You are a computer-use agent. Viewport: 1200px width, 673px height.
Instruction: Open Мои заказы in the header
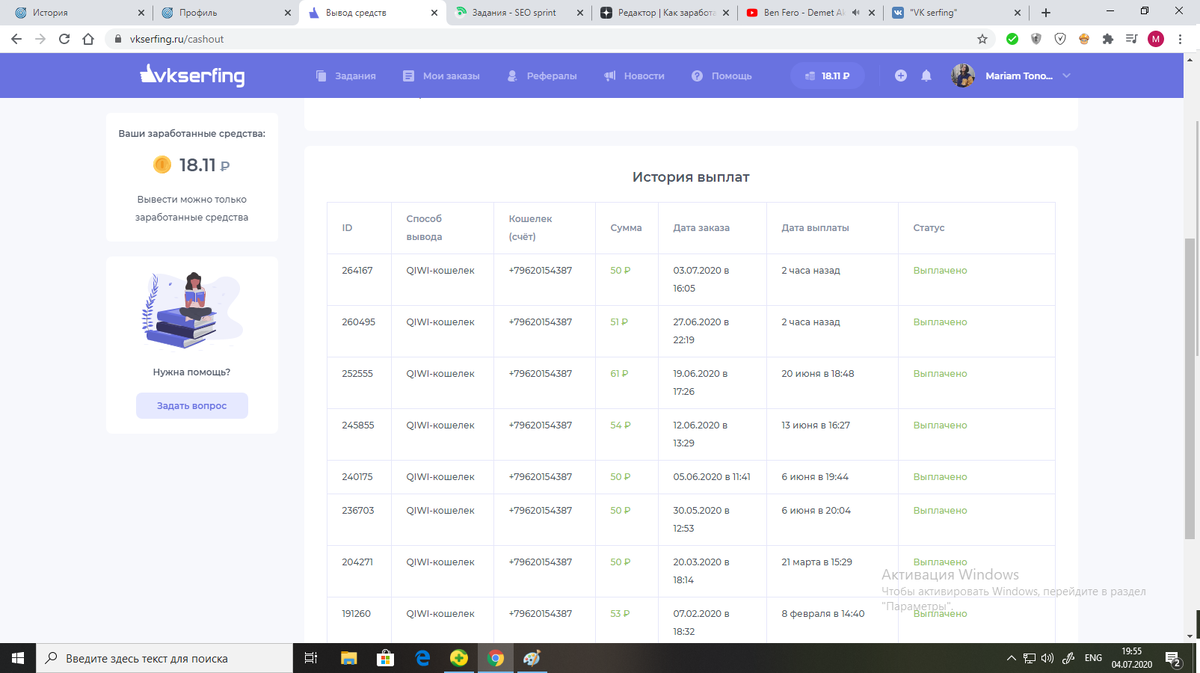tap(441, 76)
